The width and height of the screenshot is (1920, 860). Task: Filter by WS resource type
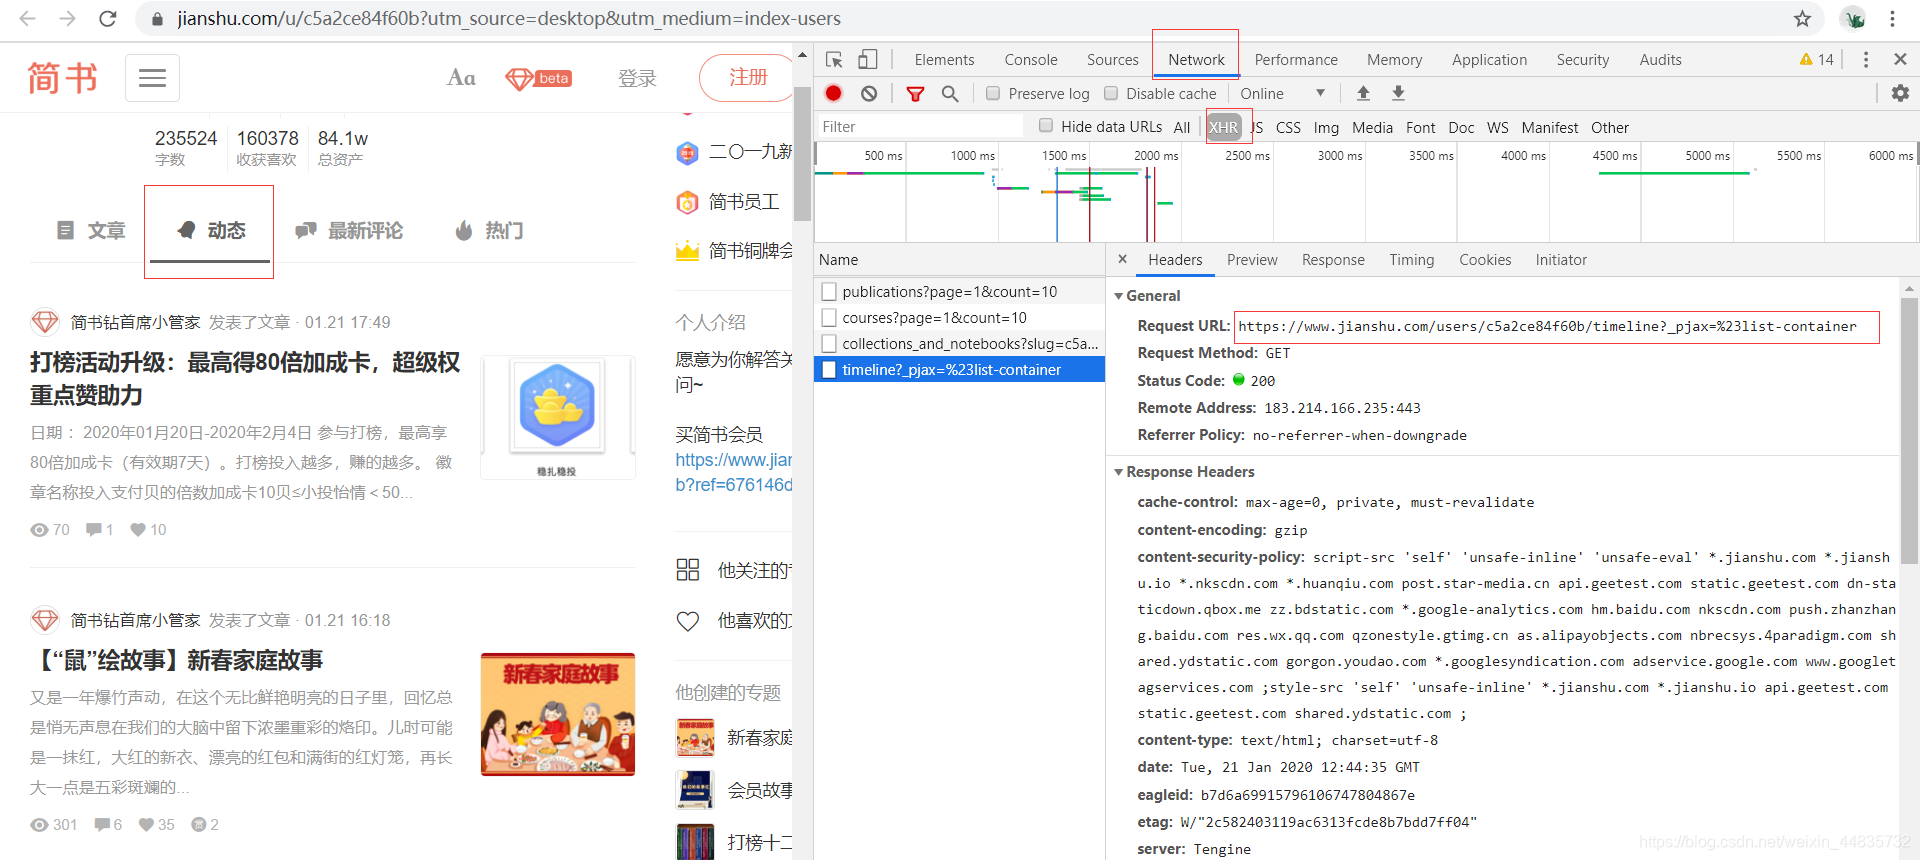1497,127
